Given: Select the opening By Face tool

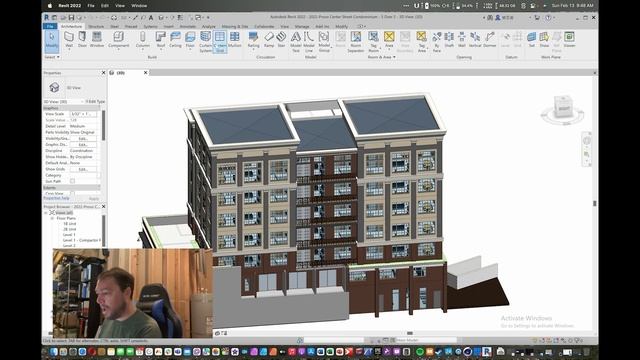Looking at the screenshot, I should click(x=437, y=42).
